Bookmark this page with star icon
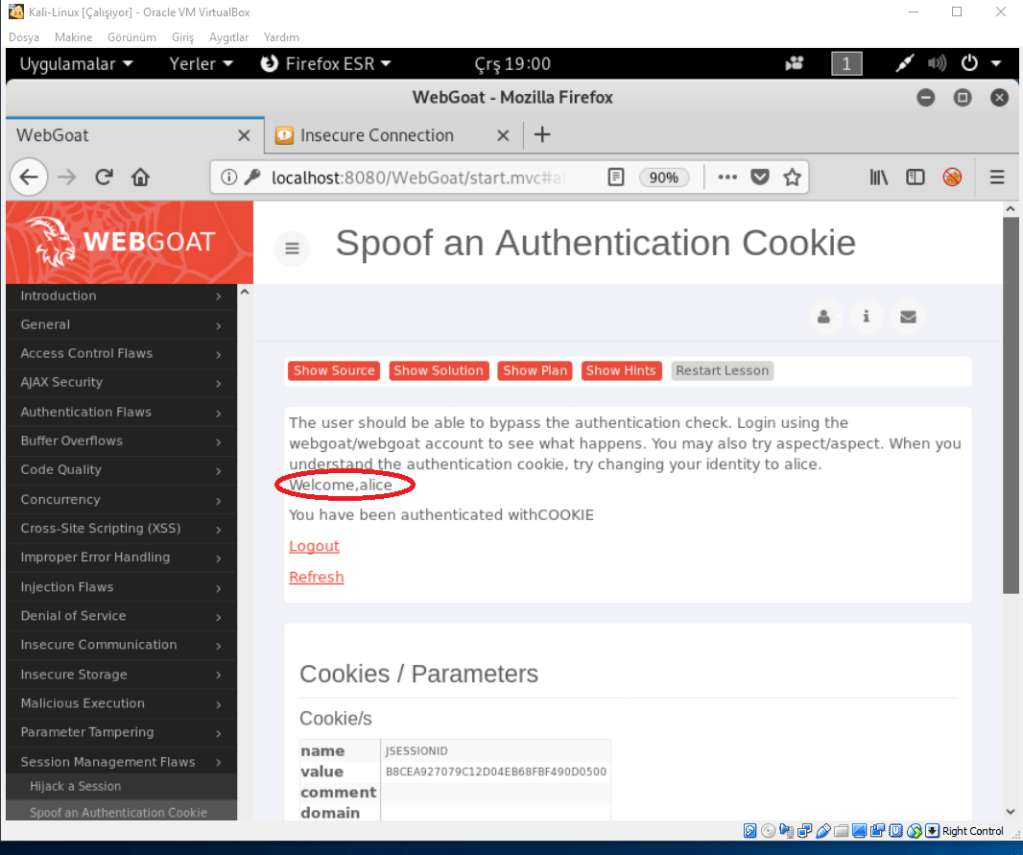 pos(792,177)
